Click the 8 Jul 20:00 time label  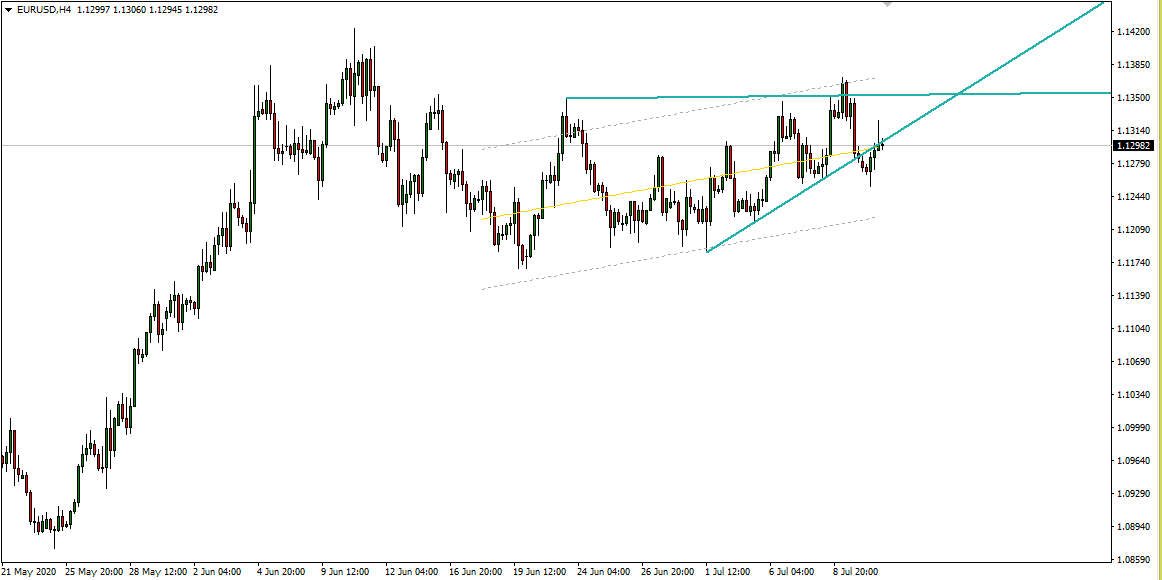(x=854, y=572)
